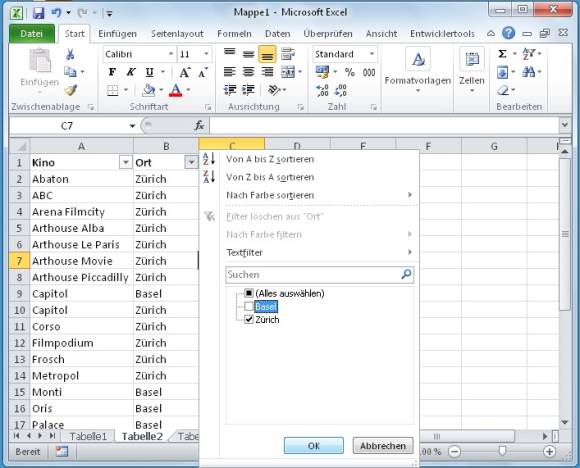The height and width of the screenshot is (468, 580).
Task: Switch to the Daten ribbon tab
Action: click(277, 34)
